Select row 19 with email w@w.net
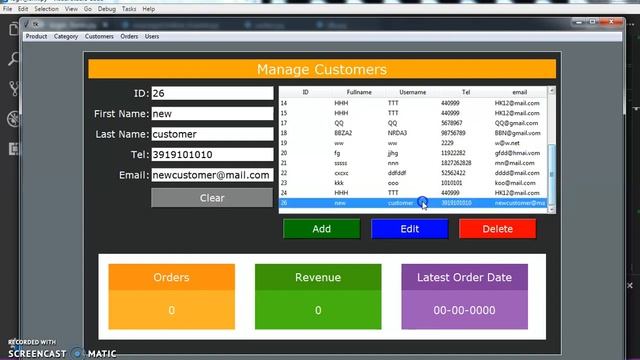640x360 pixels. pos(413,143)
